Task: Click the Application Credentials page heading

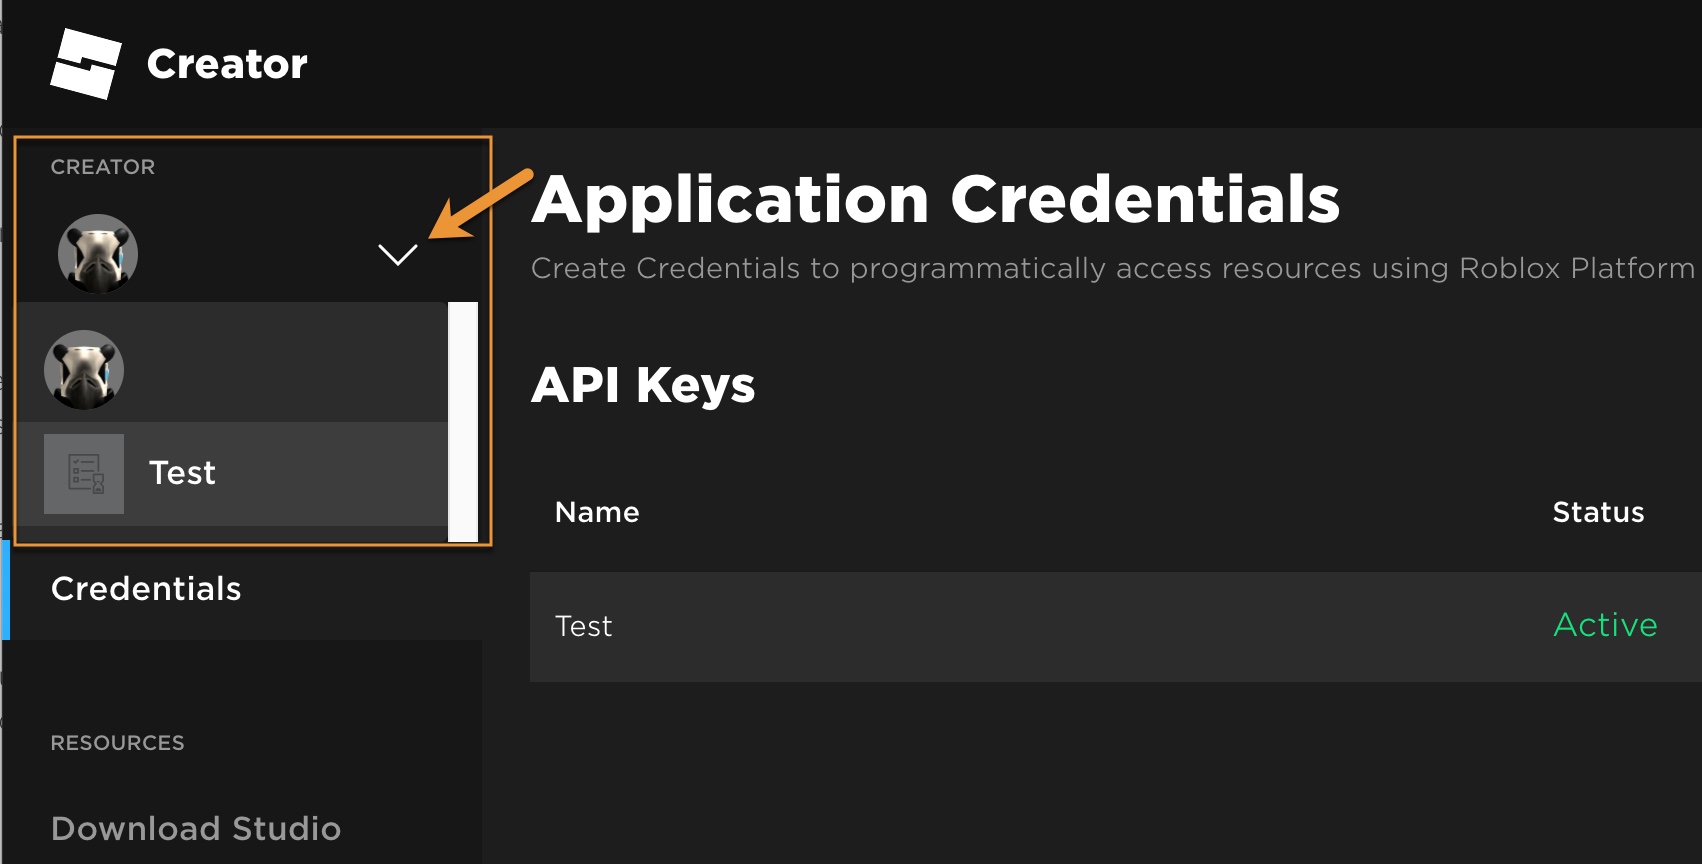Action: 935,200
